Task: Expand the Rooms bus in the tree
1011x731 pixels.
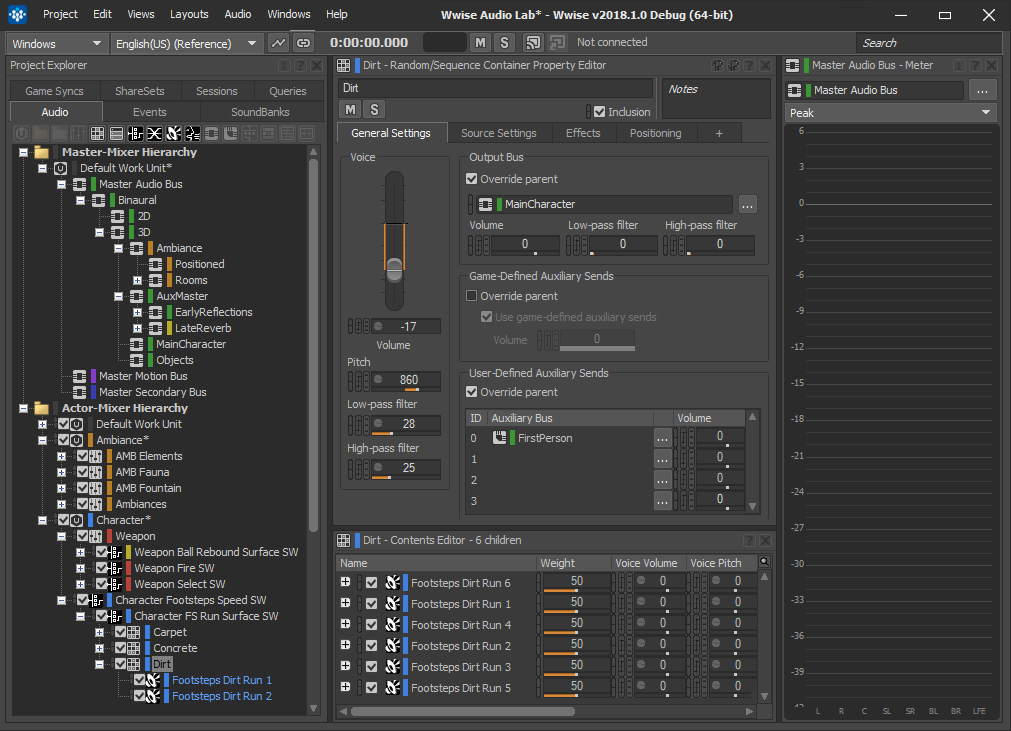Action: [137, 280]
